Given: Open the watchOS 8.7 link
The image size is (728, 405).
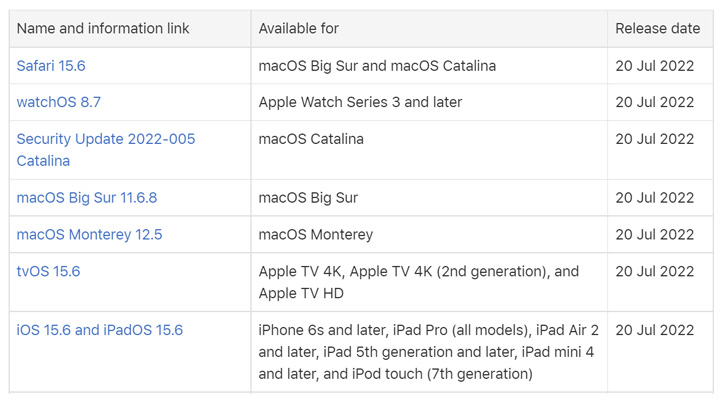Looking at the screenshot, I should coord(58,102).
